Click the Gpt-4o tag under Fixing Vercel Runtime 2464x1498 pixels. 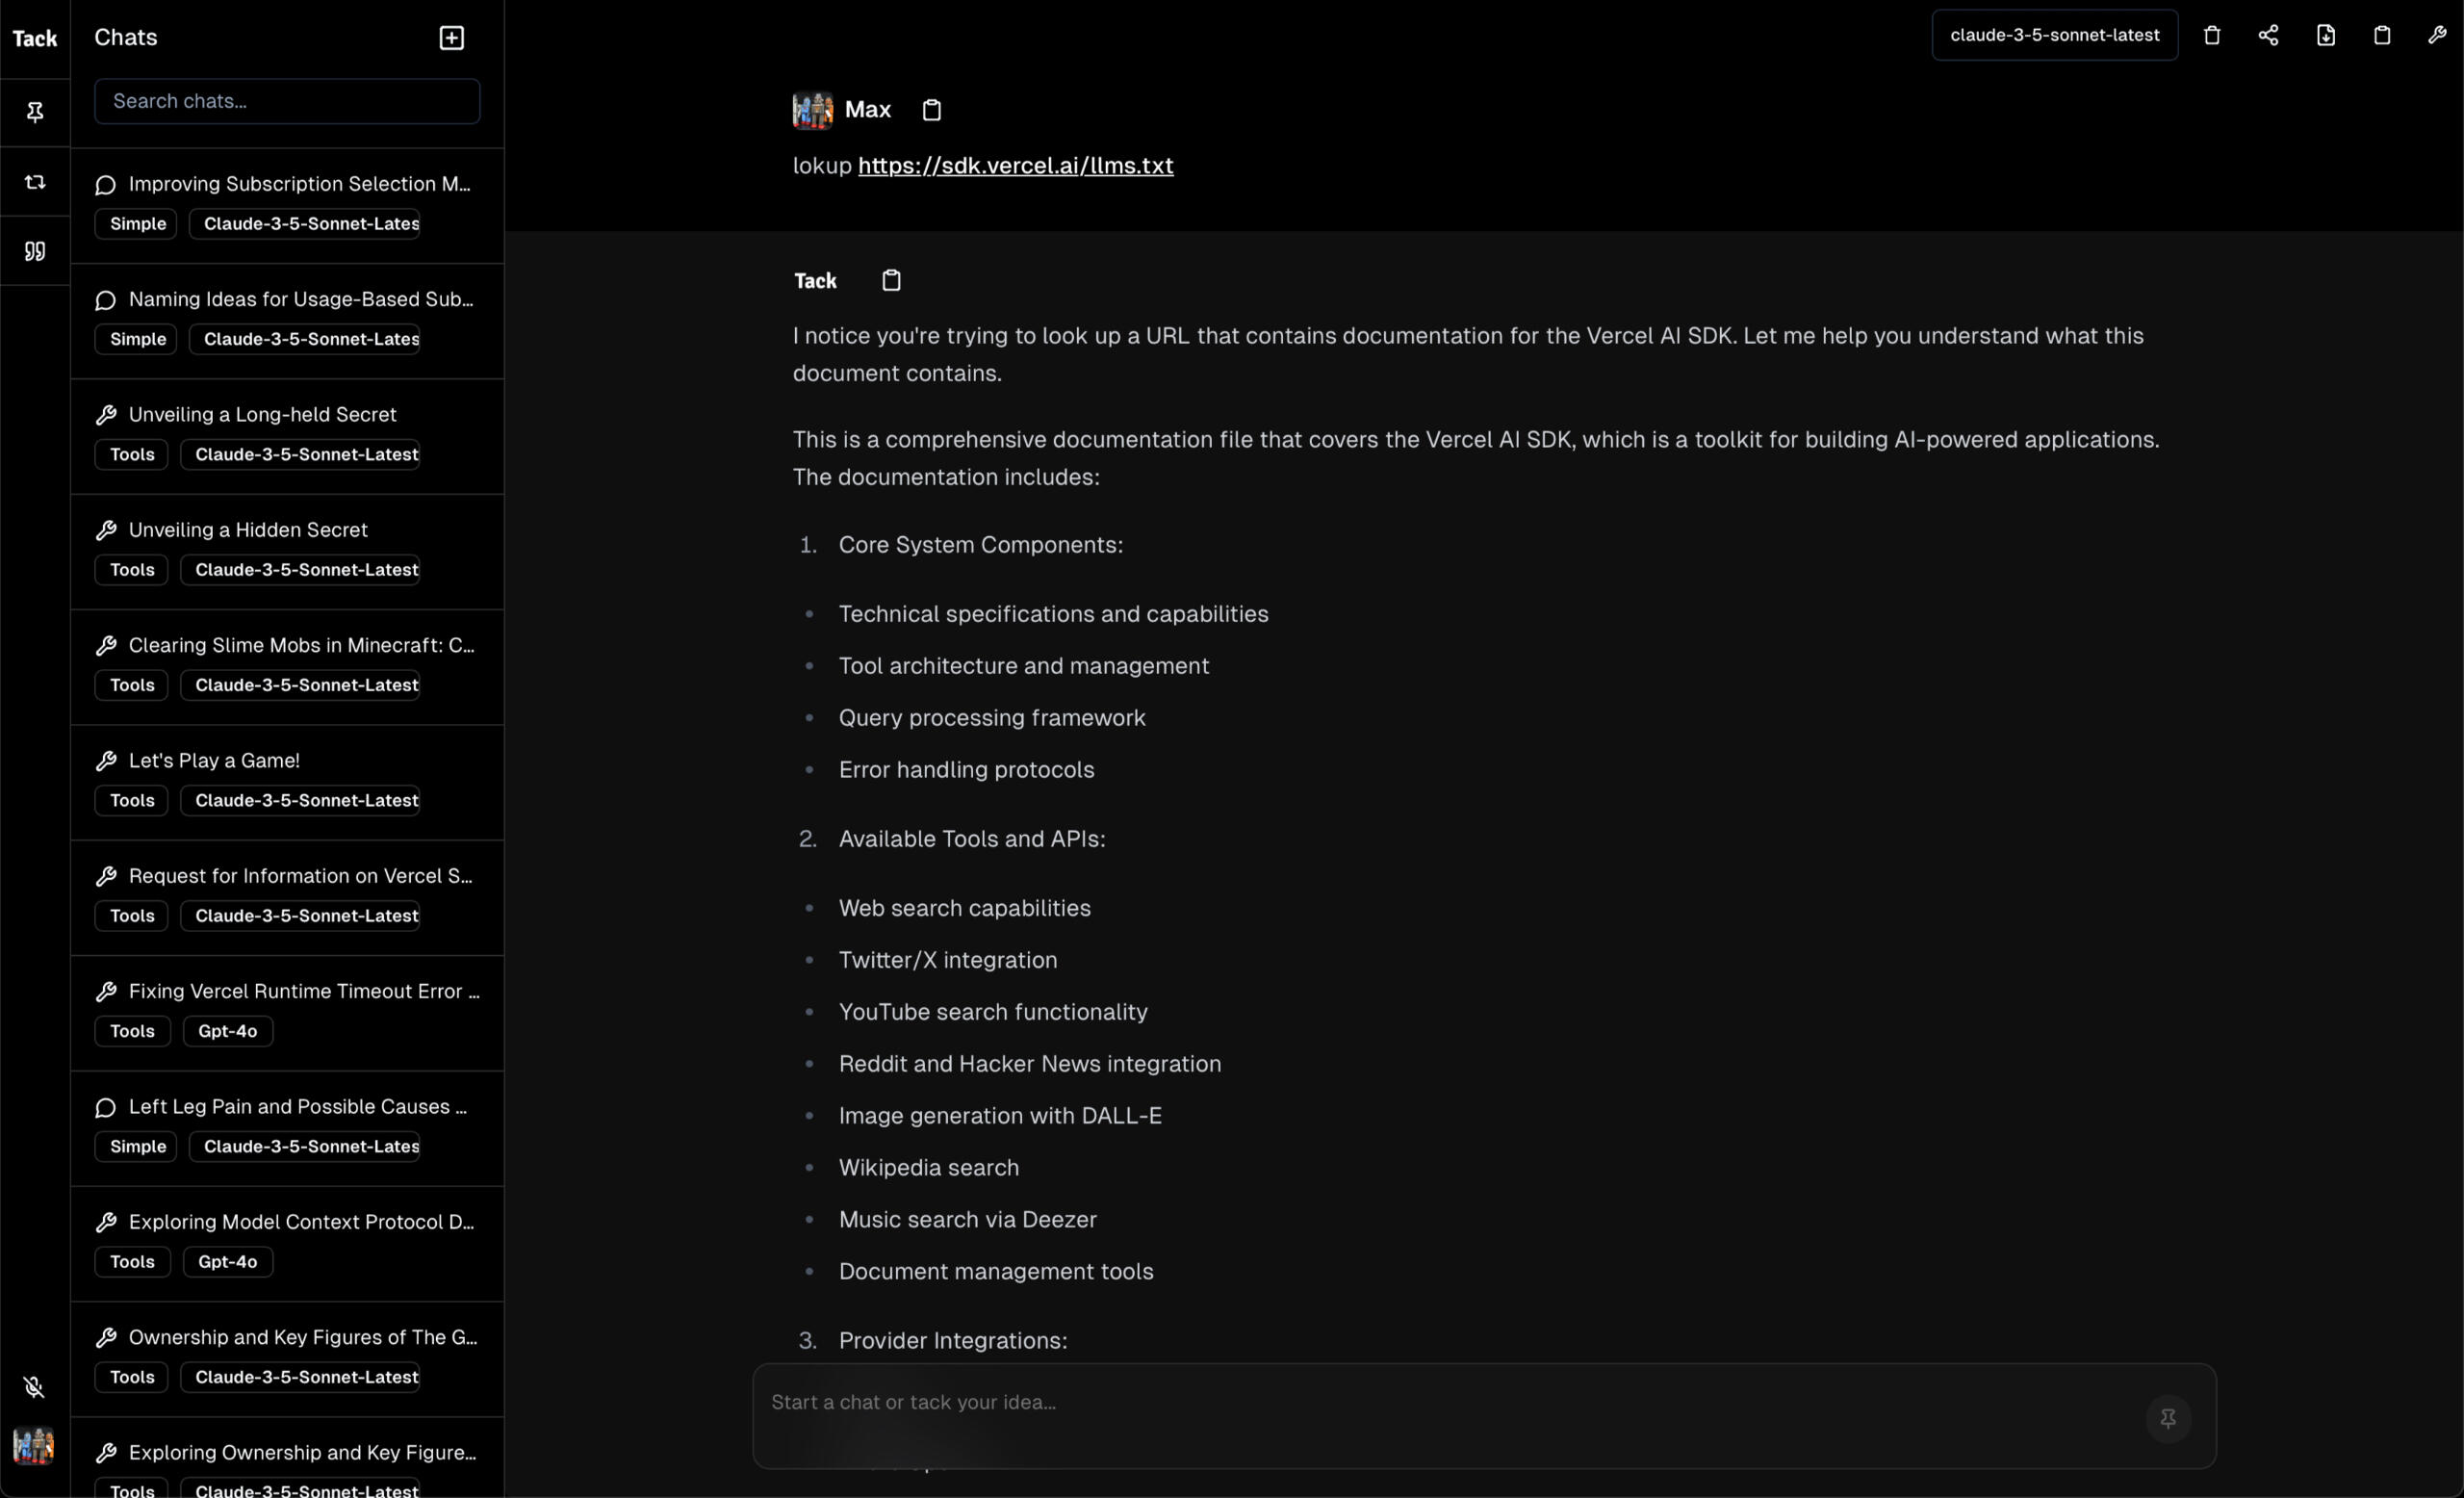point(227,1031)
